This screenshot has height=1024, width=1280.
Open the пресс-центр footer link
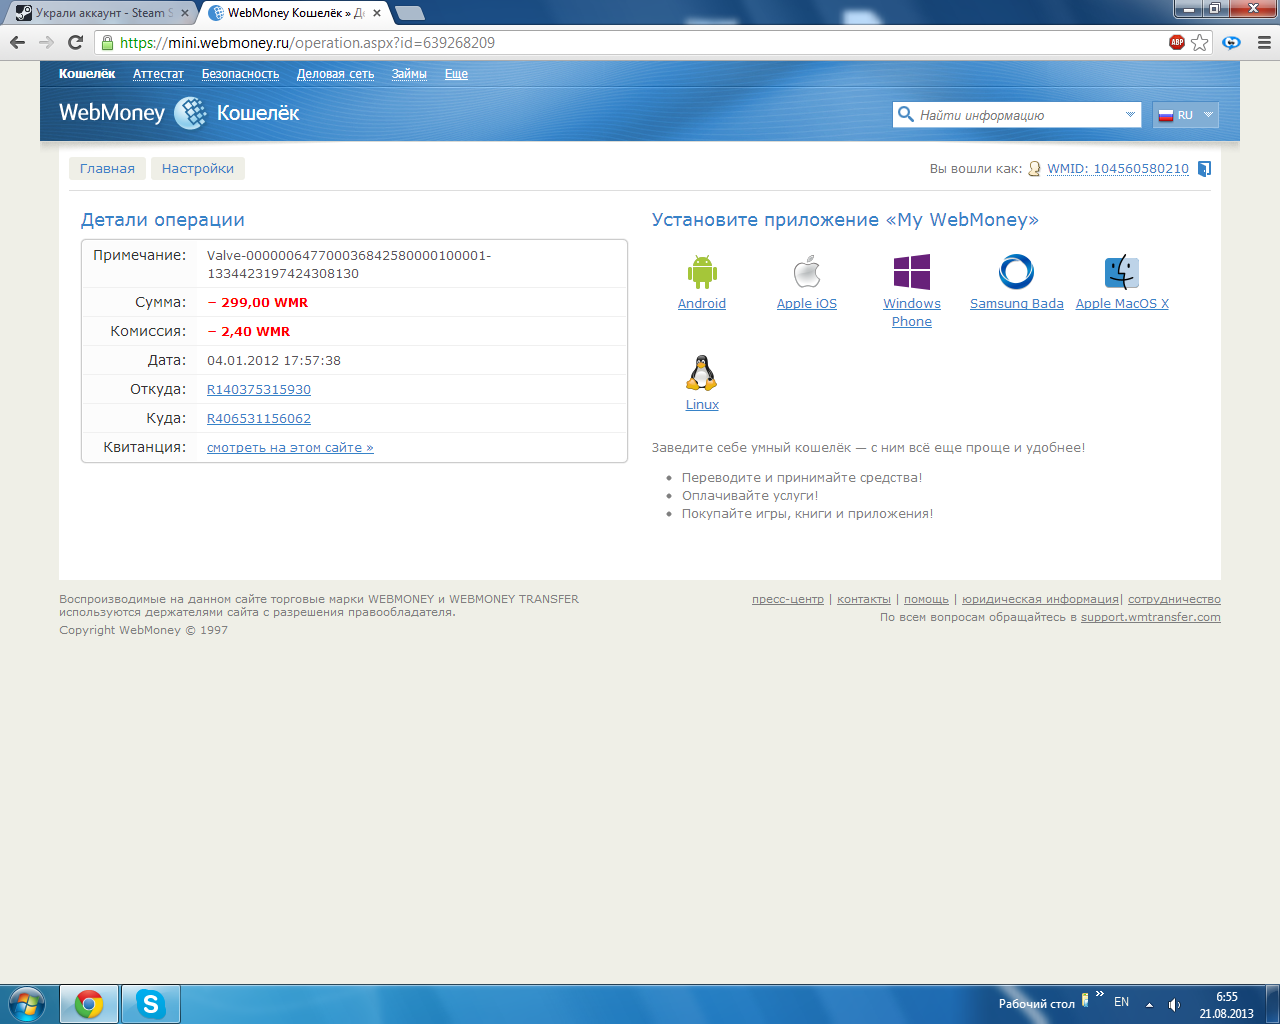tap(788, 599)
